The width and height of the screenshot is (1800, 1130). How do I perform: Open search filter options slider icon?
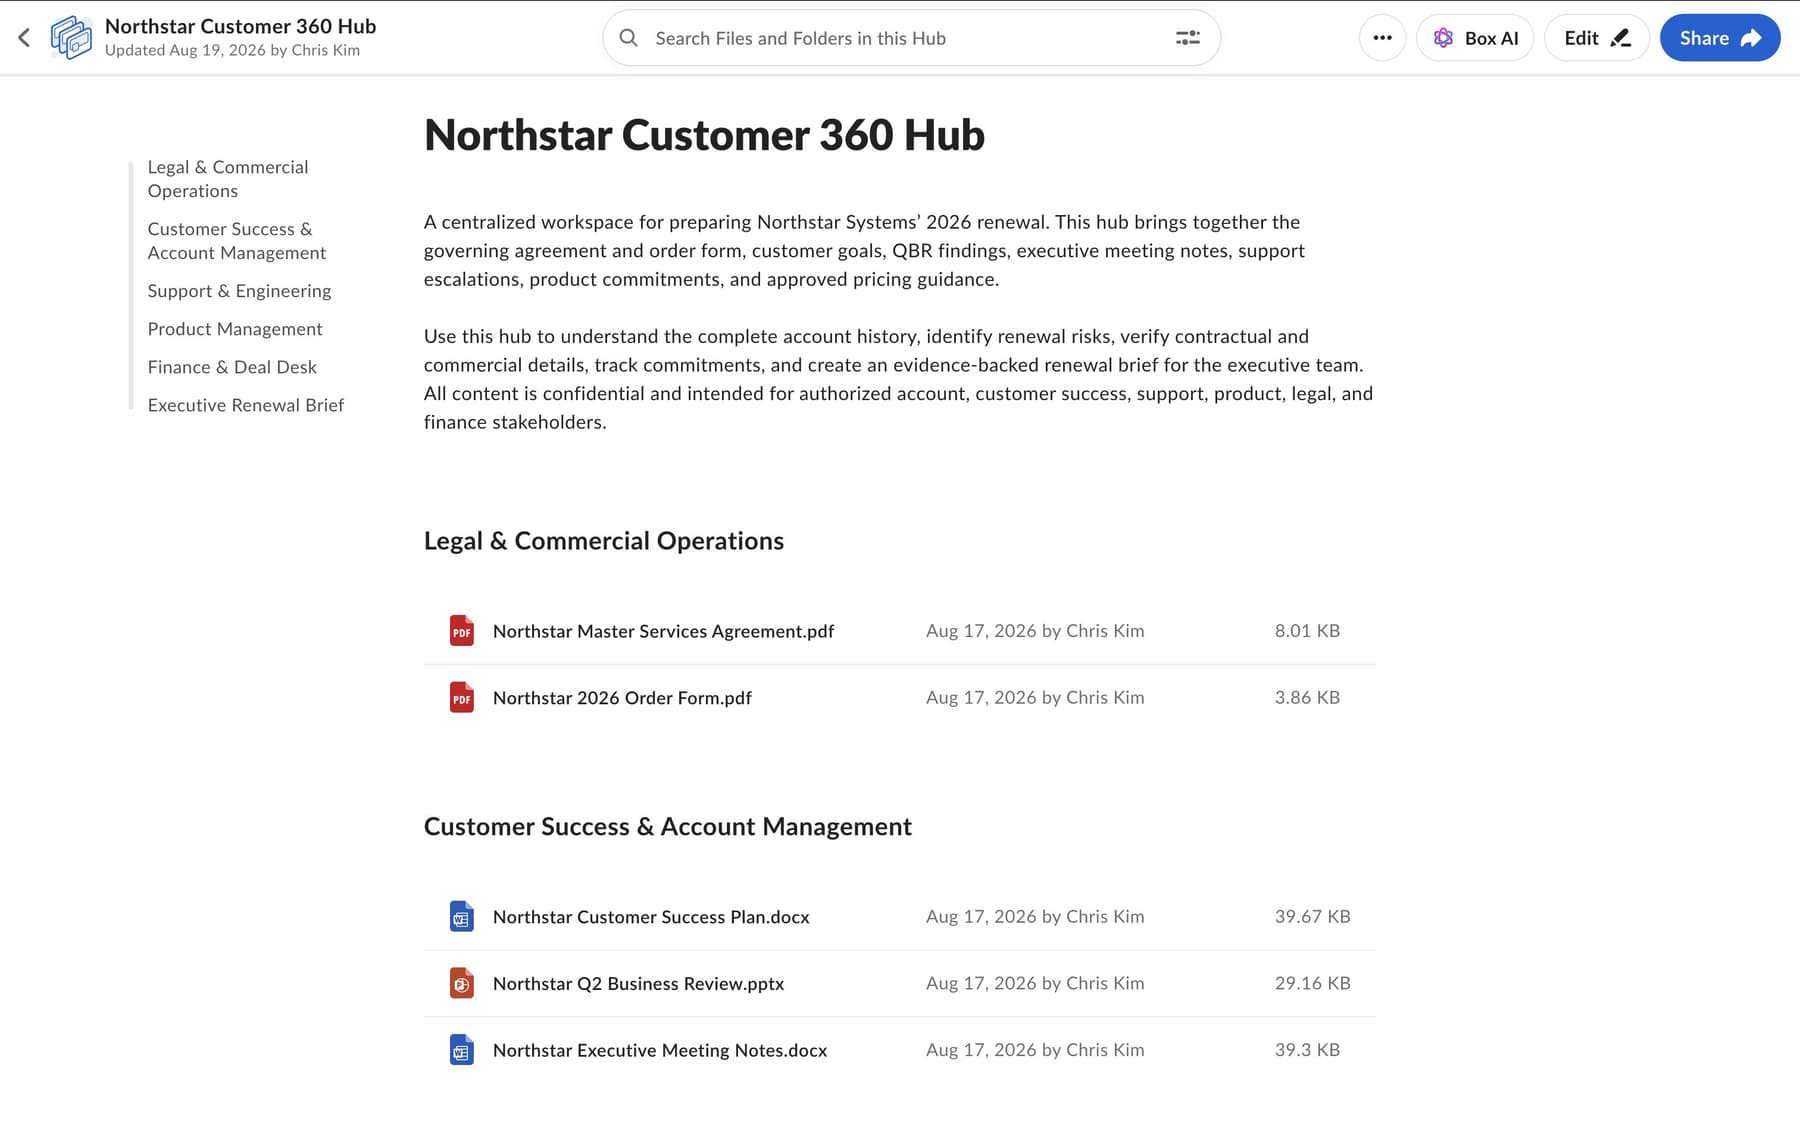pyautogui.click(x=1187, y=38)
